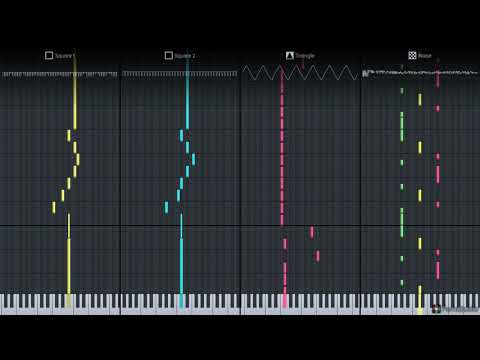
Task: Click the long yellow note in Square 1 lane
Action: pyautogui.click(x=75, y=93)
